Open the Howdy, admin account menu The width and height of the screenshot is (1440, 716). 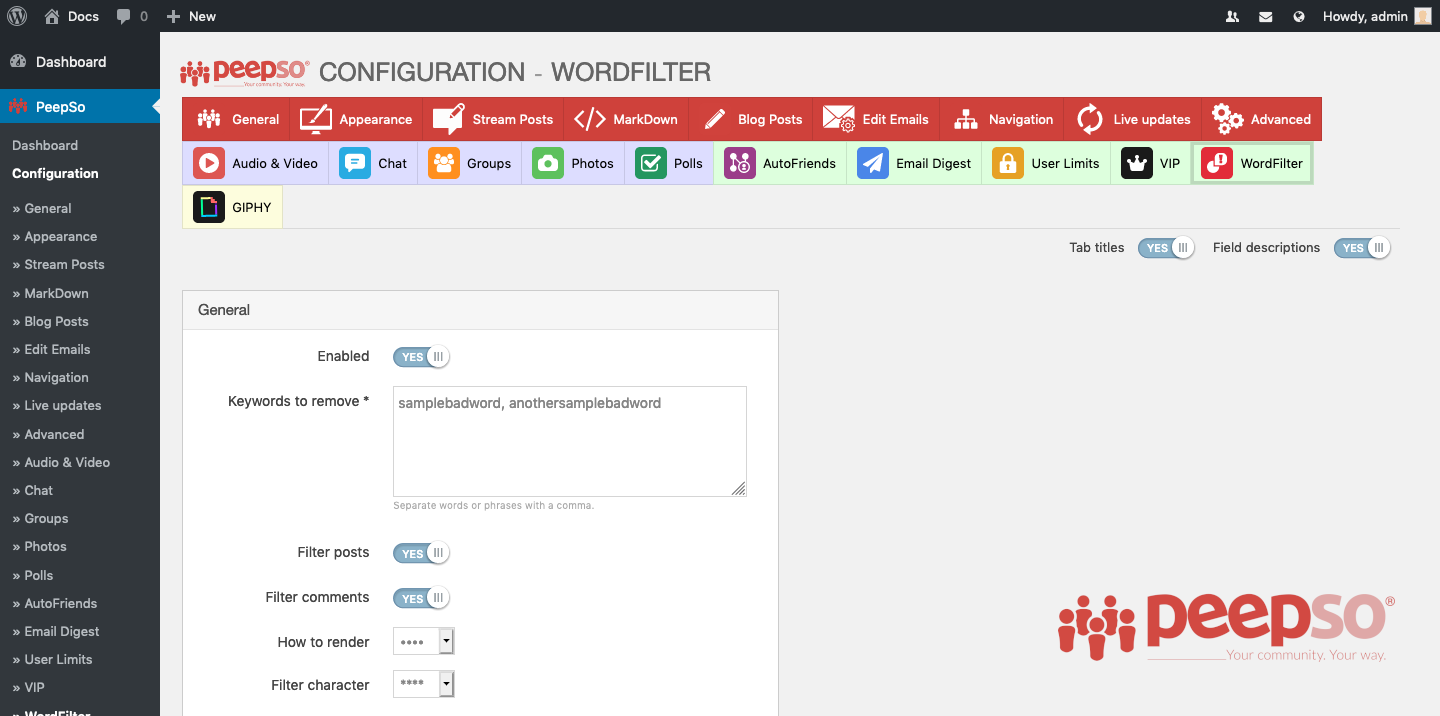coord(1377,16)
